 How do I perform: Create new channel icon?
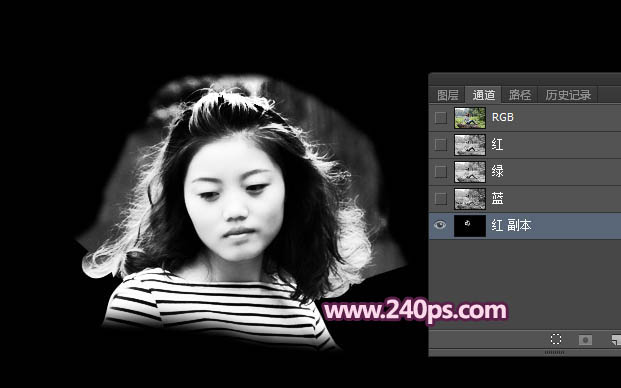(616, 340)
